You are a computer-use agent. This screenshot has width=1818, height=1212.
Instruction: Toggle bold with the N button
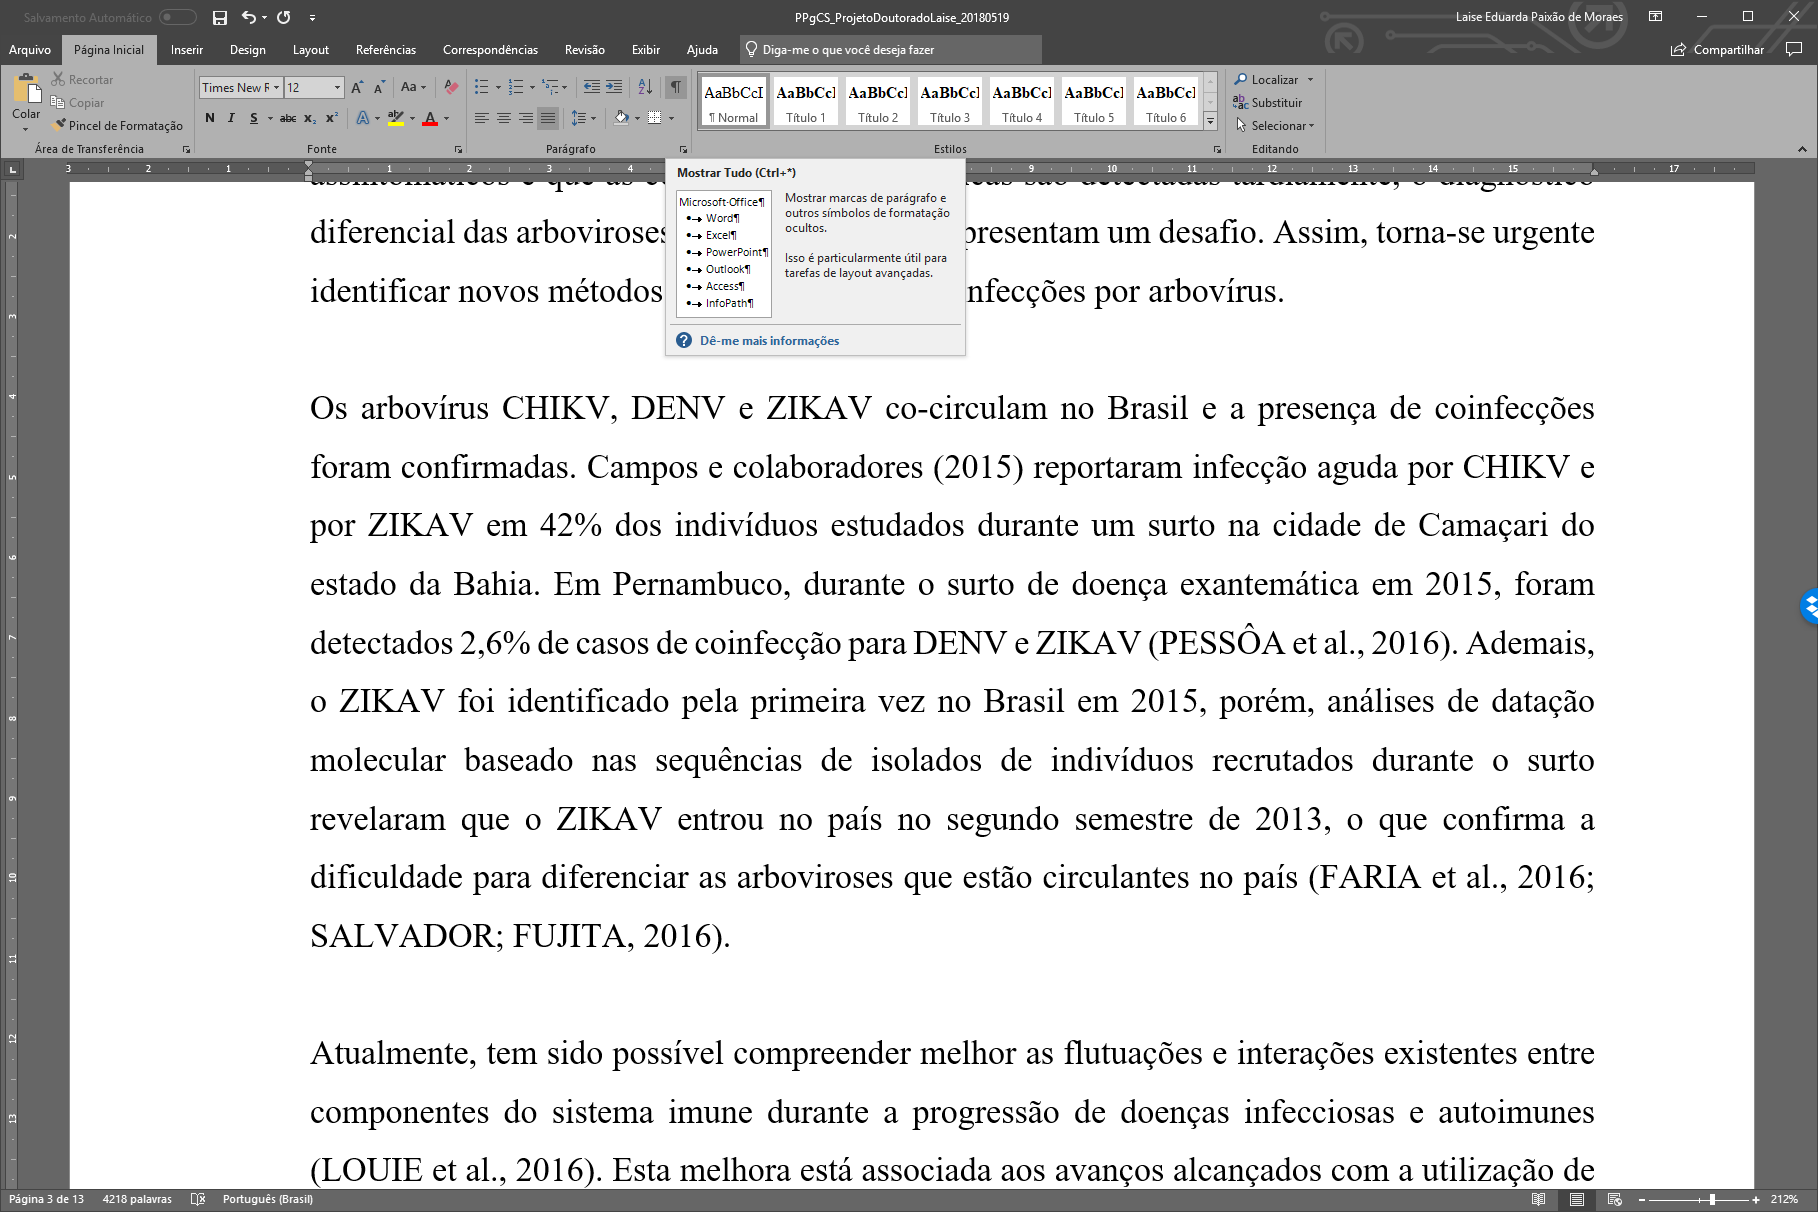click(x=210, y=118)
